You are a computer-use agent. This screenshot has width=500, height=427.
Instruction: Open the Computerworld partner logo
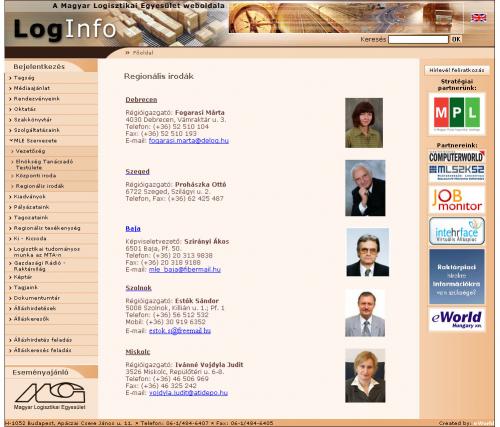[x=457, y=157]
